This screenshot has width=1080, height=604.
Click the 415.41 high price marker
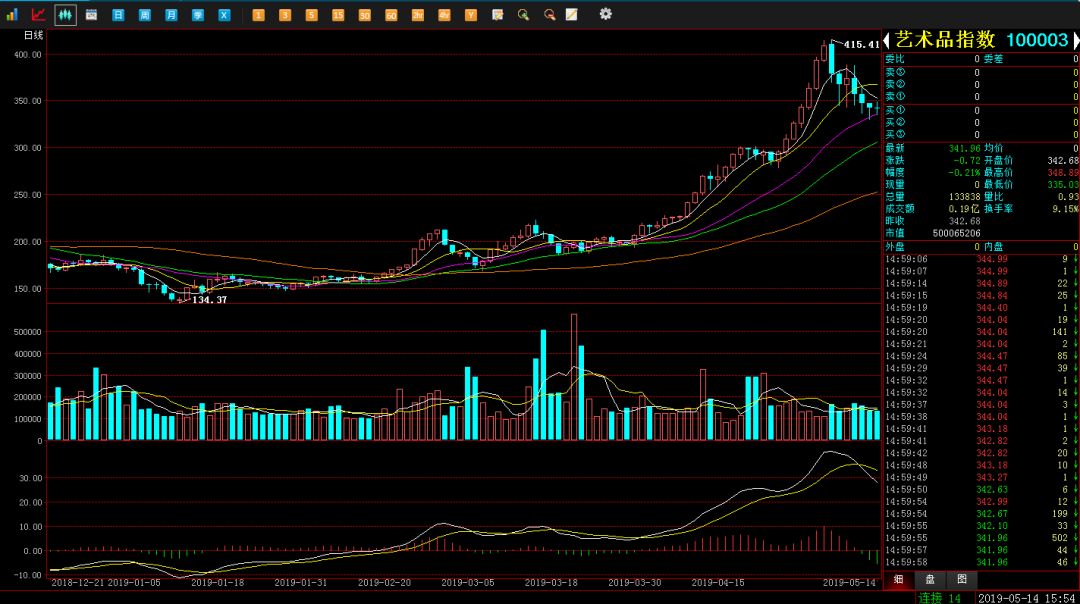coord(862,45)
